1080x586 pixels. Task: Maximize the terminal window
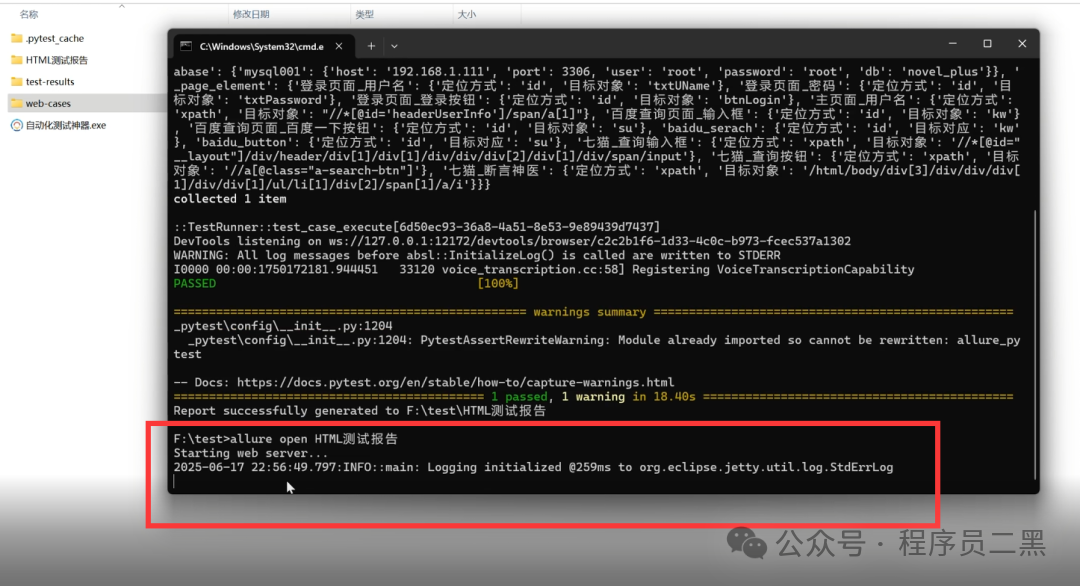click(x=987, y=43)
